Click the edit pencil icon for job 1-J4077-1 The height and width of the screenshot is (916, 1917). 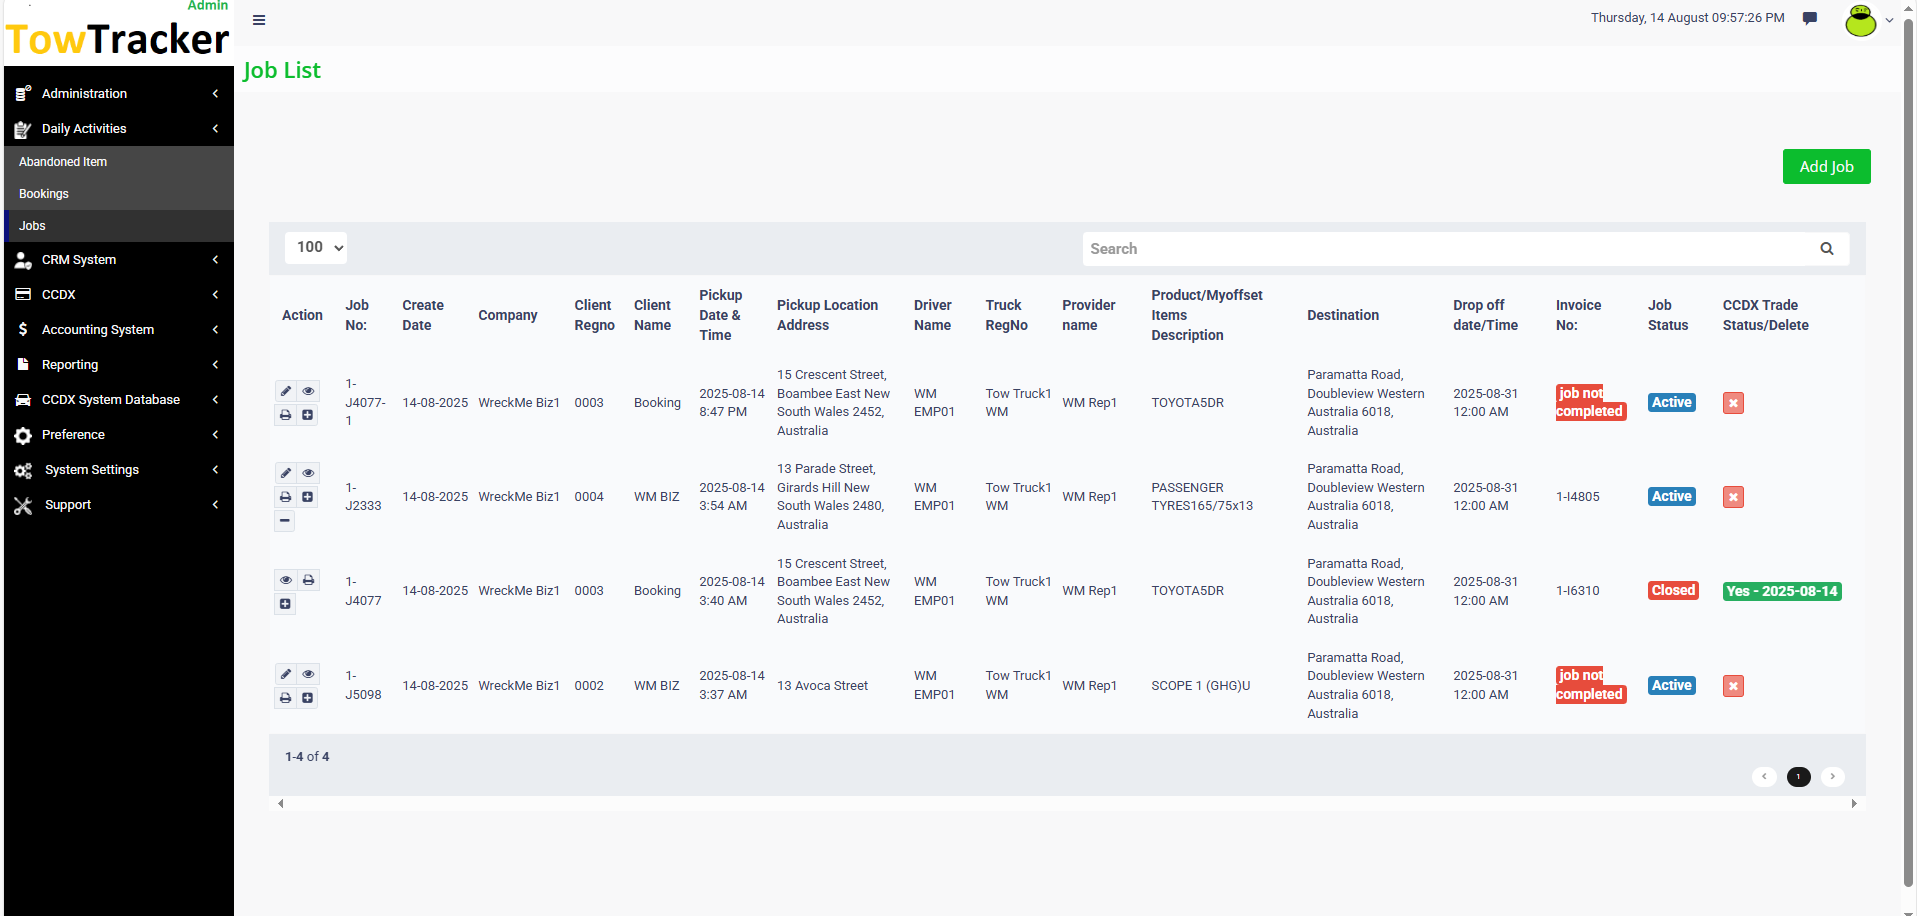(x=285, y=391)
